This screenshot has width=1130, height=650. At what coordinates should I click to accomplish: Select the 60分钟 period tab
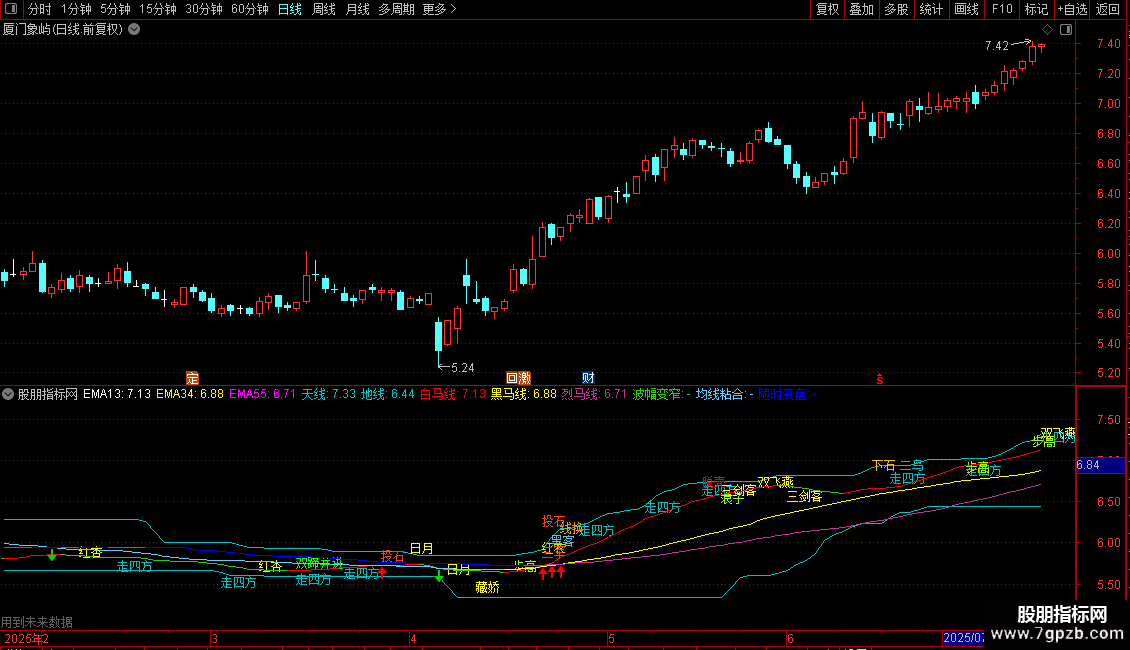coord(249,9)
